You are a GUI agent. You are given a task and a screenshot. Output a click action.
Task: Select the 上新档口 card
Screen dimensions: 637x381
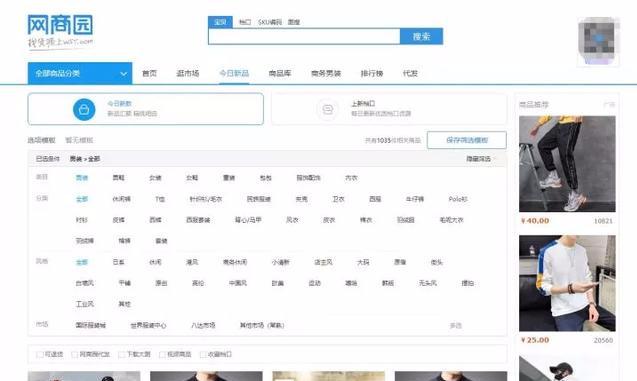pyautogui.click(x=389, y=109)
